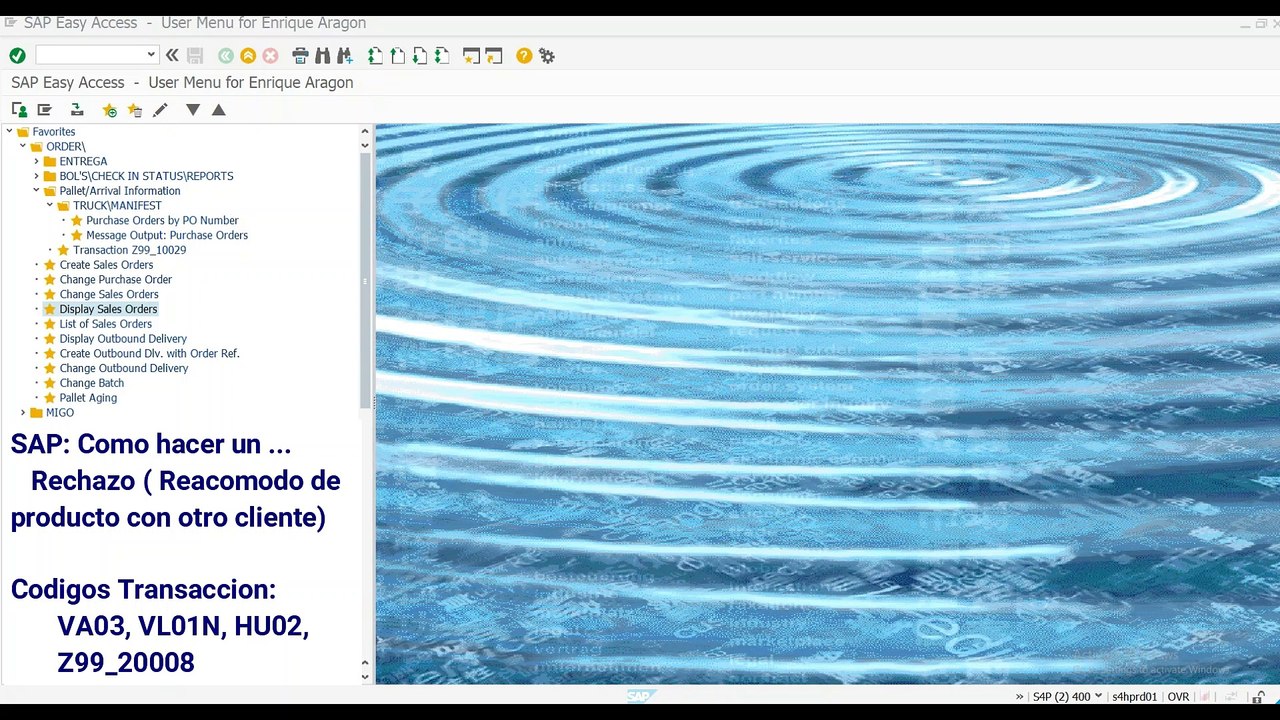The width and height of the screenshot is (1280, 720).
Task: Click Change Favorites pencil icon
Action: (160, 110)
